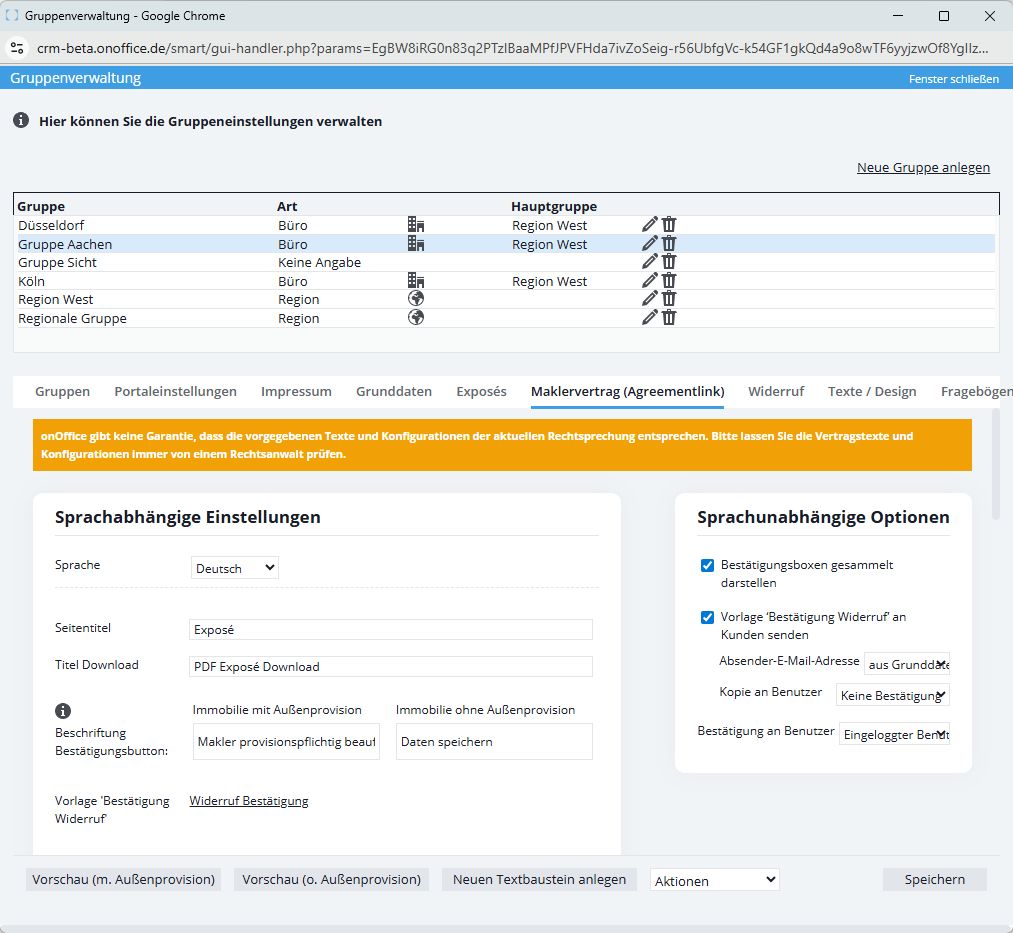Click Fenster schließen link

tap(954, 79)
